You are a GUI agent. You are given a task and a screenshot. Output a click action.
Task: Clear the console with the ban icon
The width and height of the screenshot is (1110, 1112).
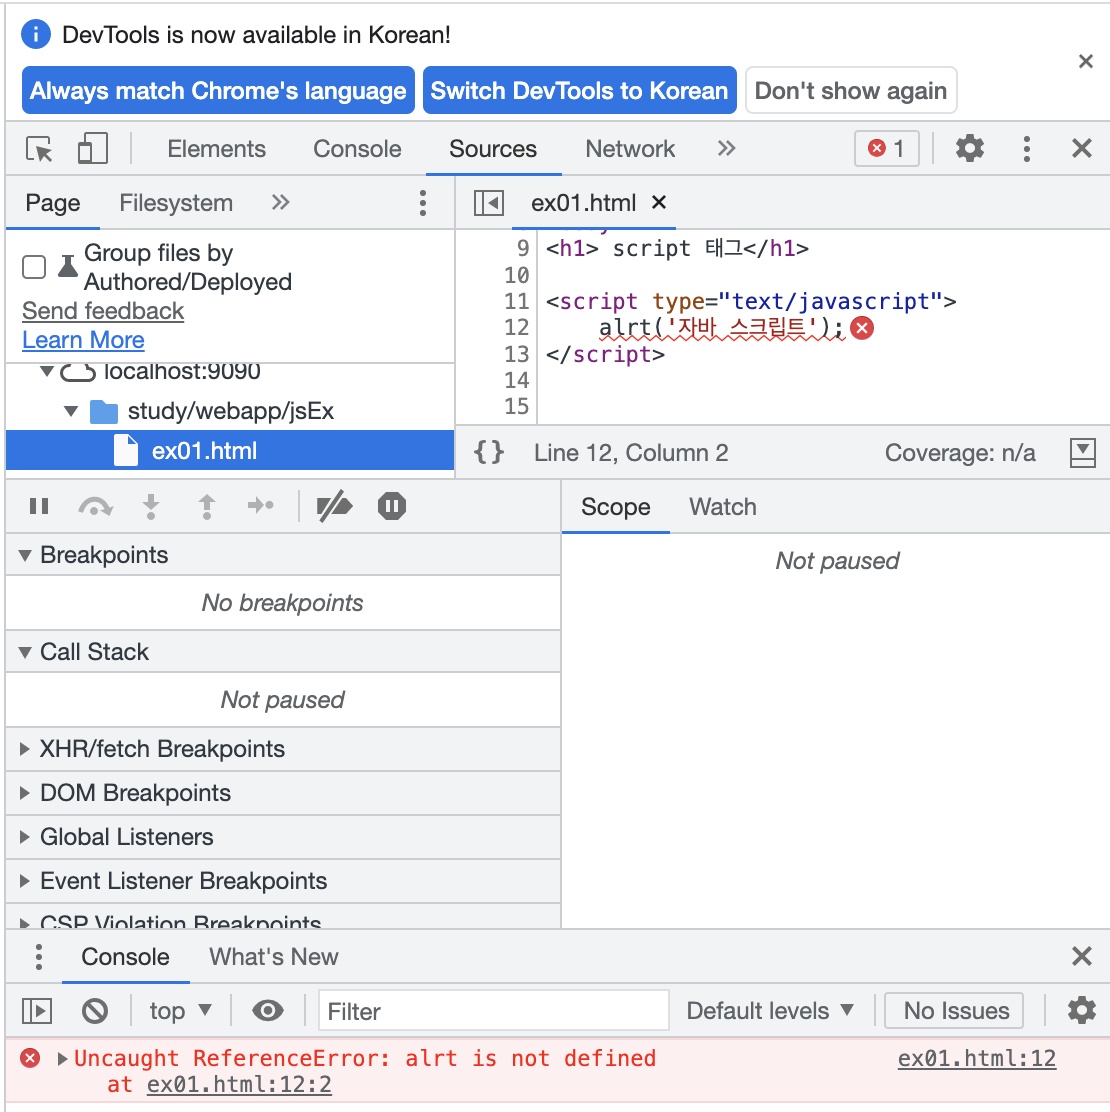(94, 1011)
